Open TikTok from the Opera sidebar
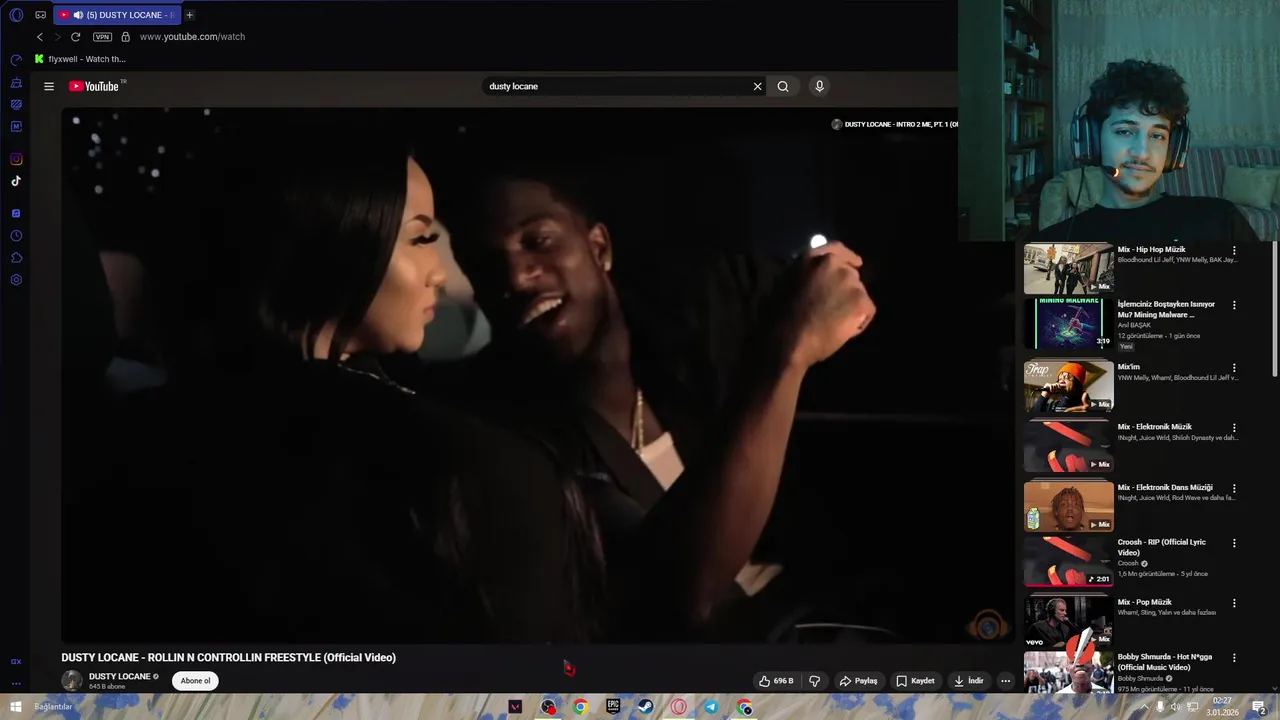 pos(16,181)
